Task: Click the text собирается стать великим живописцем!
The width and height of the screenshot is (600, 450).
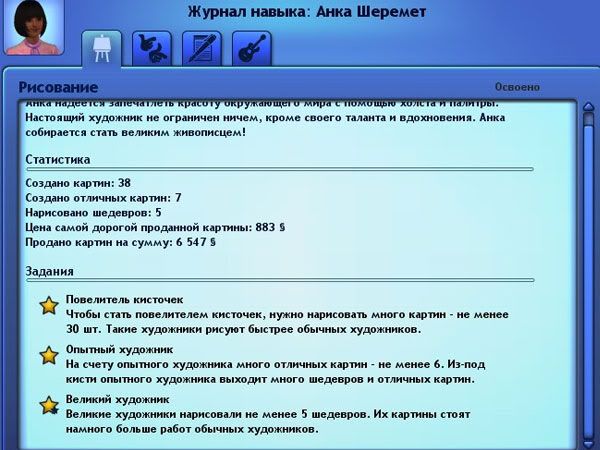Action: (136, 132)
